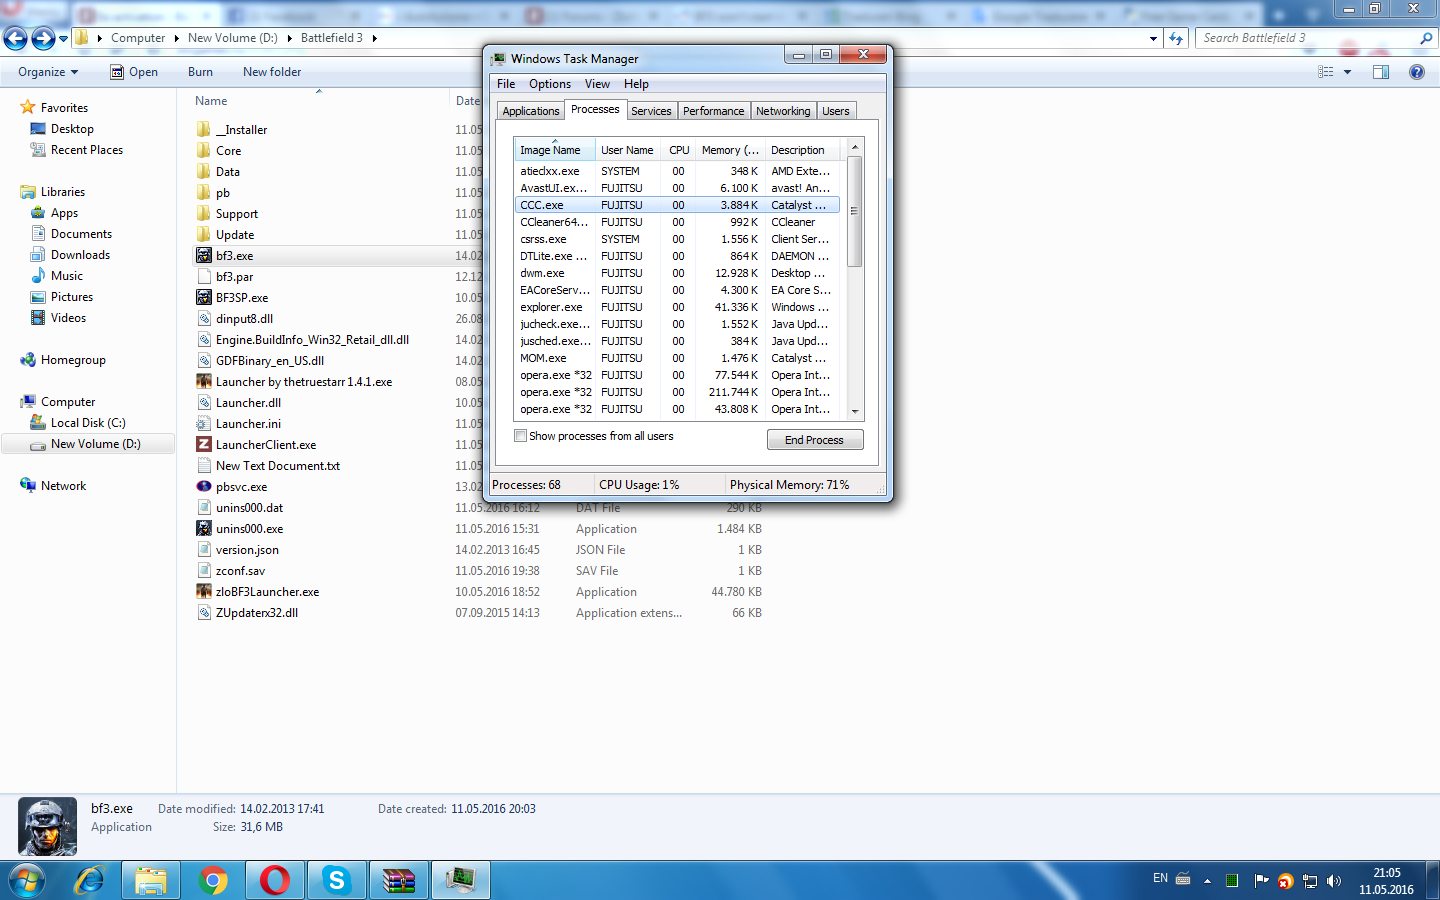The height and width of the screenshot is (900, 1440).
Task: Switch to the Users tab
Action: click(836, 111)
